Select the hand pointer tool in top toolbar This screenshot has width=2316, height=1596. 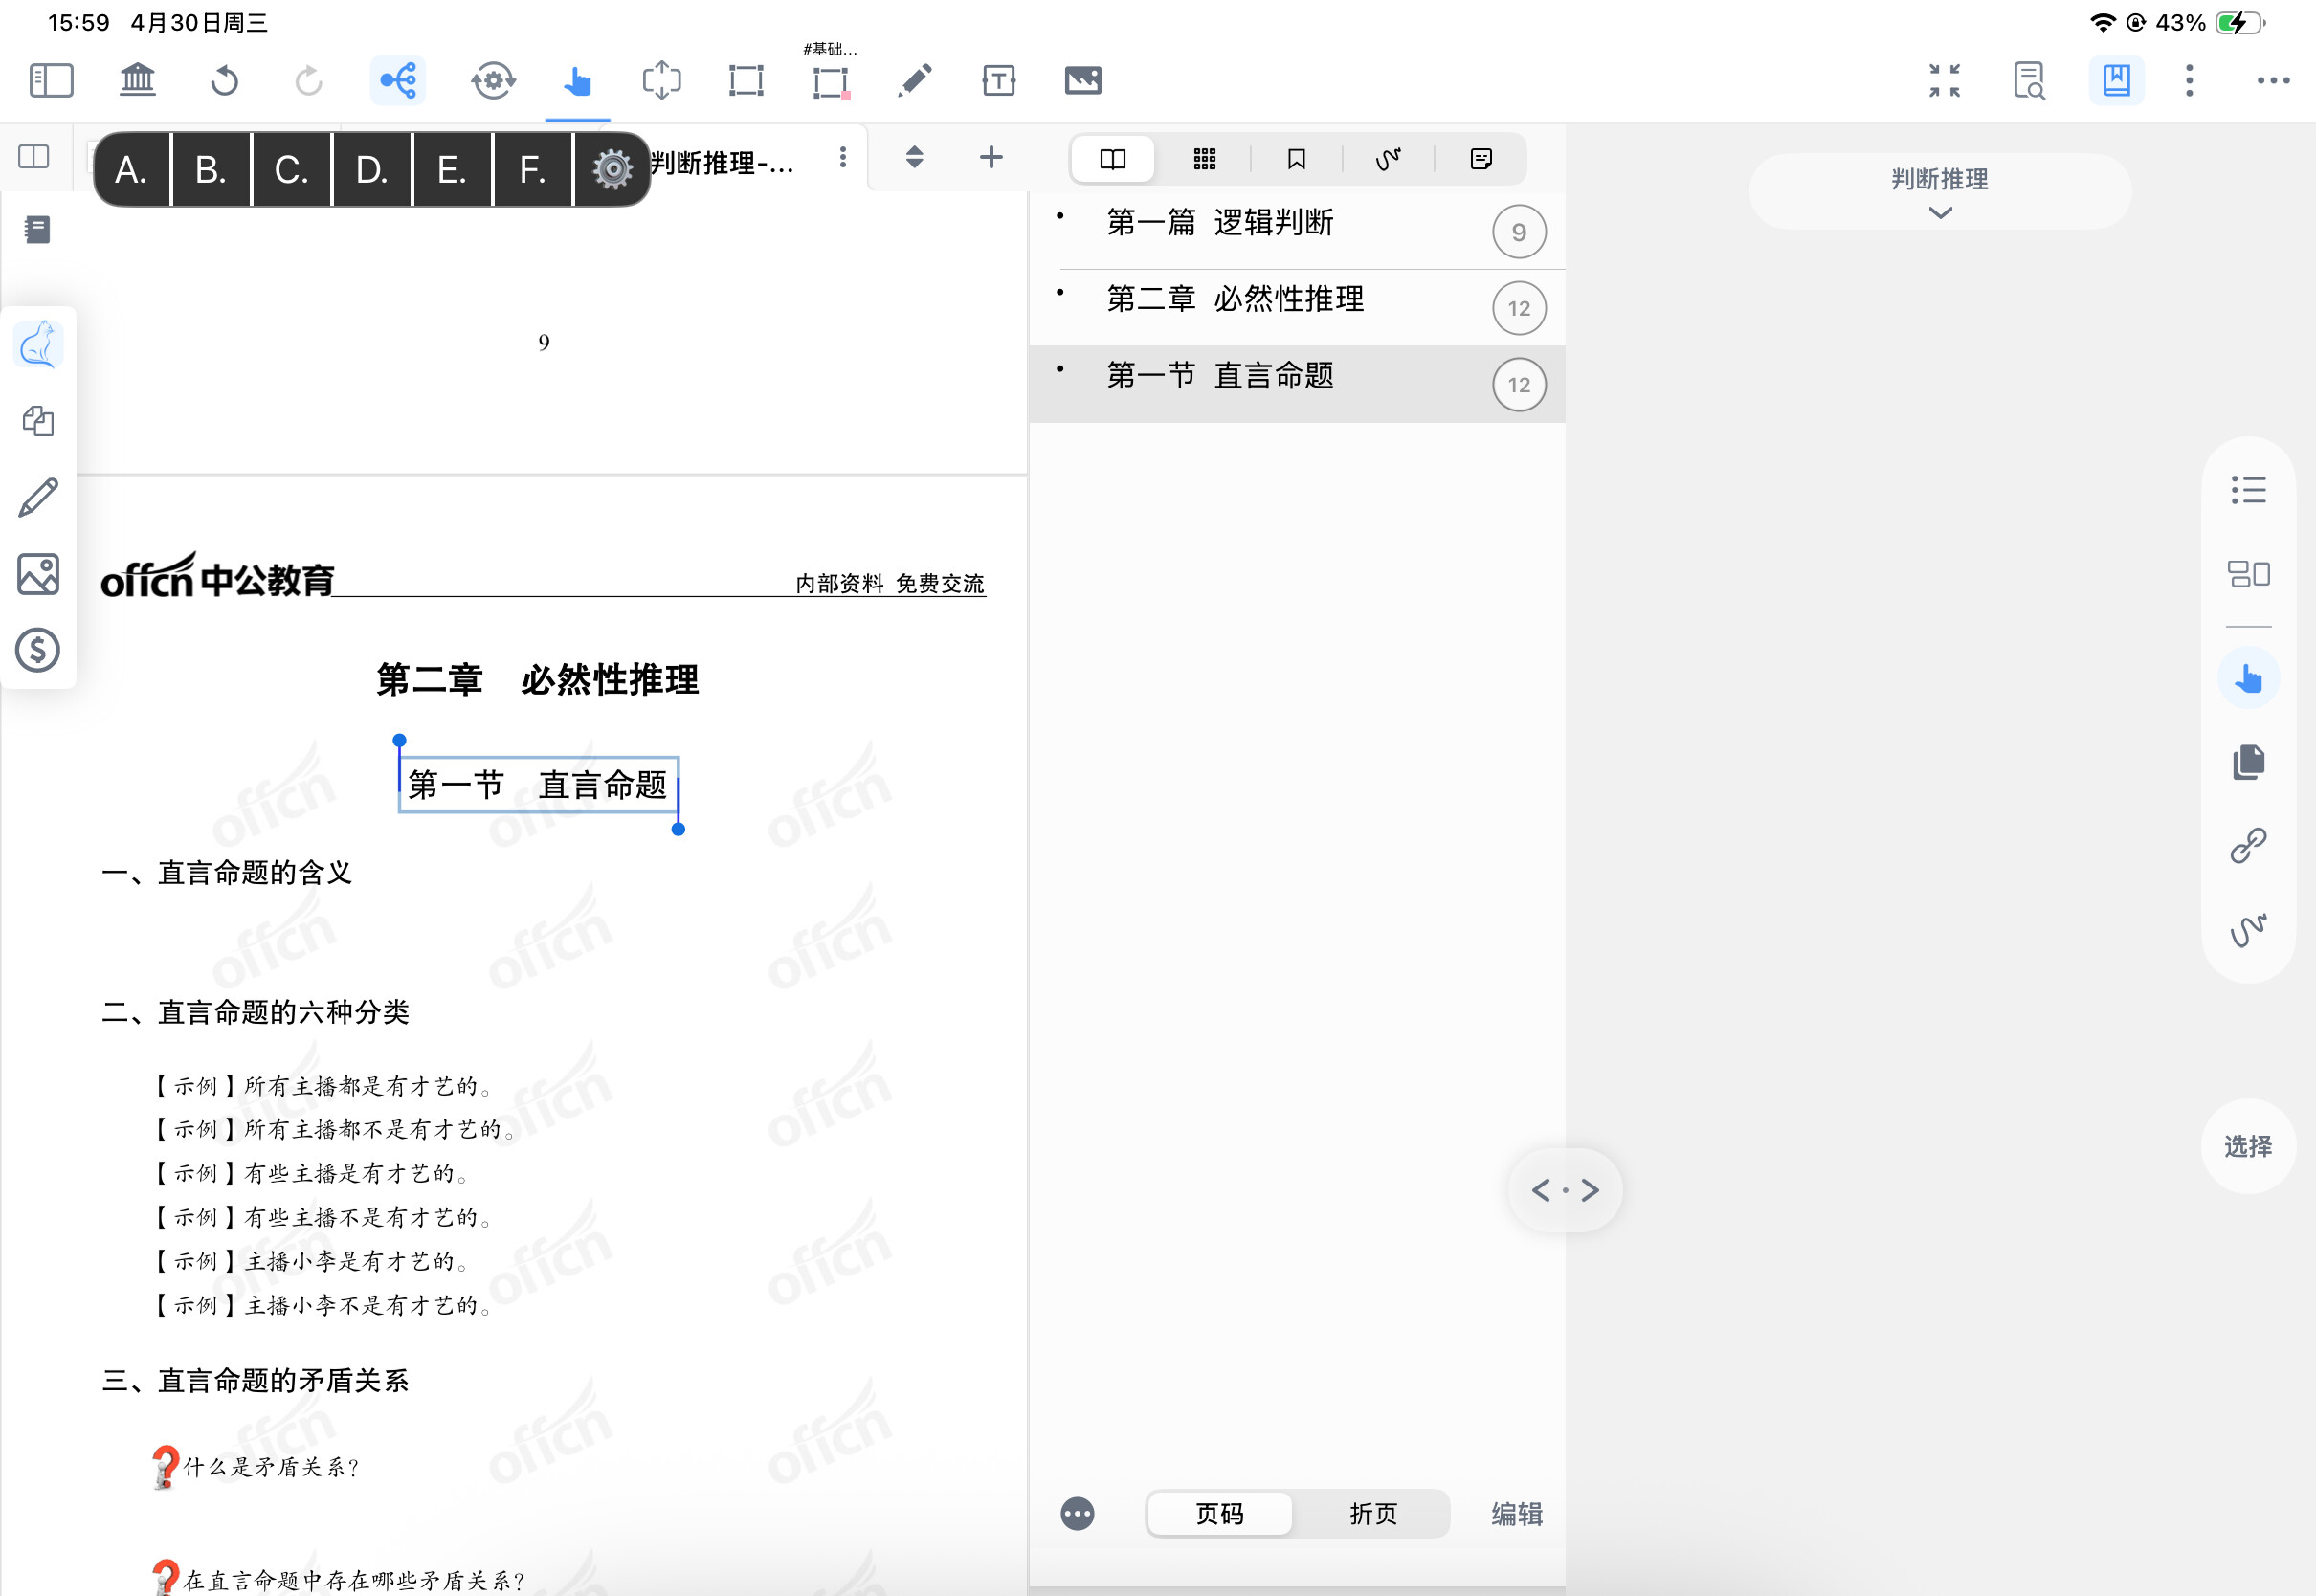pos(577,80)
